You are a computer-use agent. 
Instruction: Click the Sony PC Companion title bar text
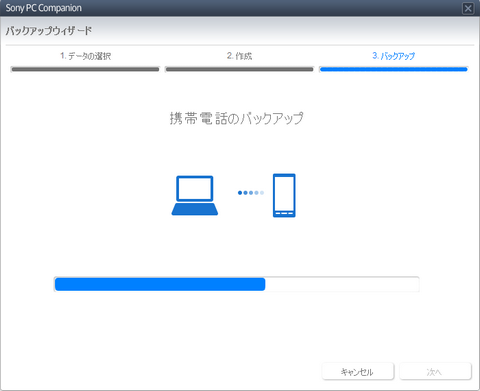(x=44, y=8)
